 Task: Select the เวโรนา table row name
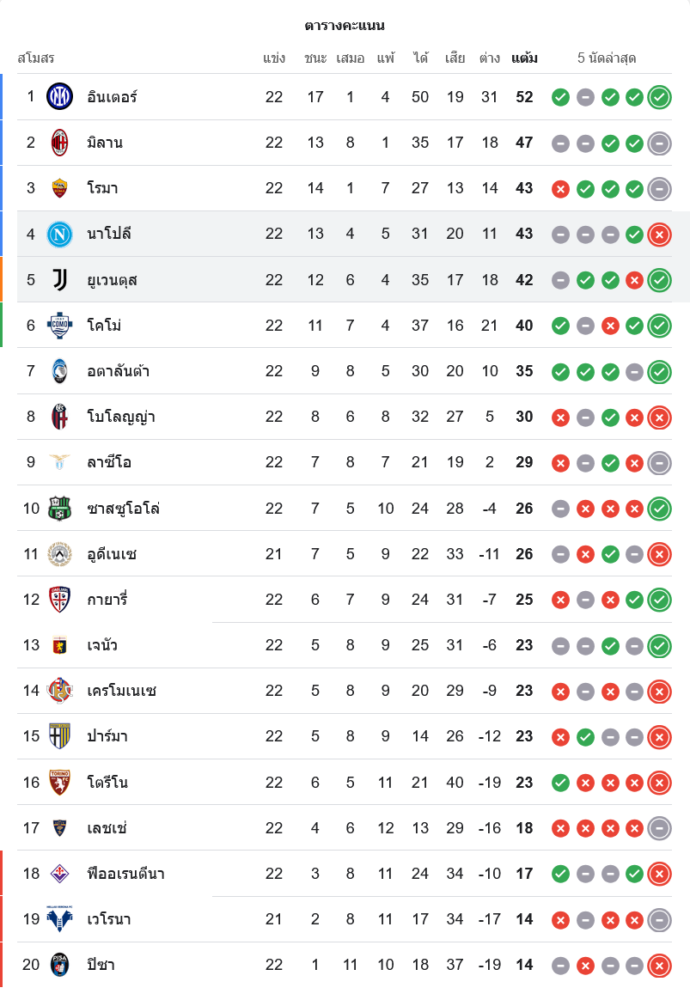pyautogui.click(x=109, y=919)
